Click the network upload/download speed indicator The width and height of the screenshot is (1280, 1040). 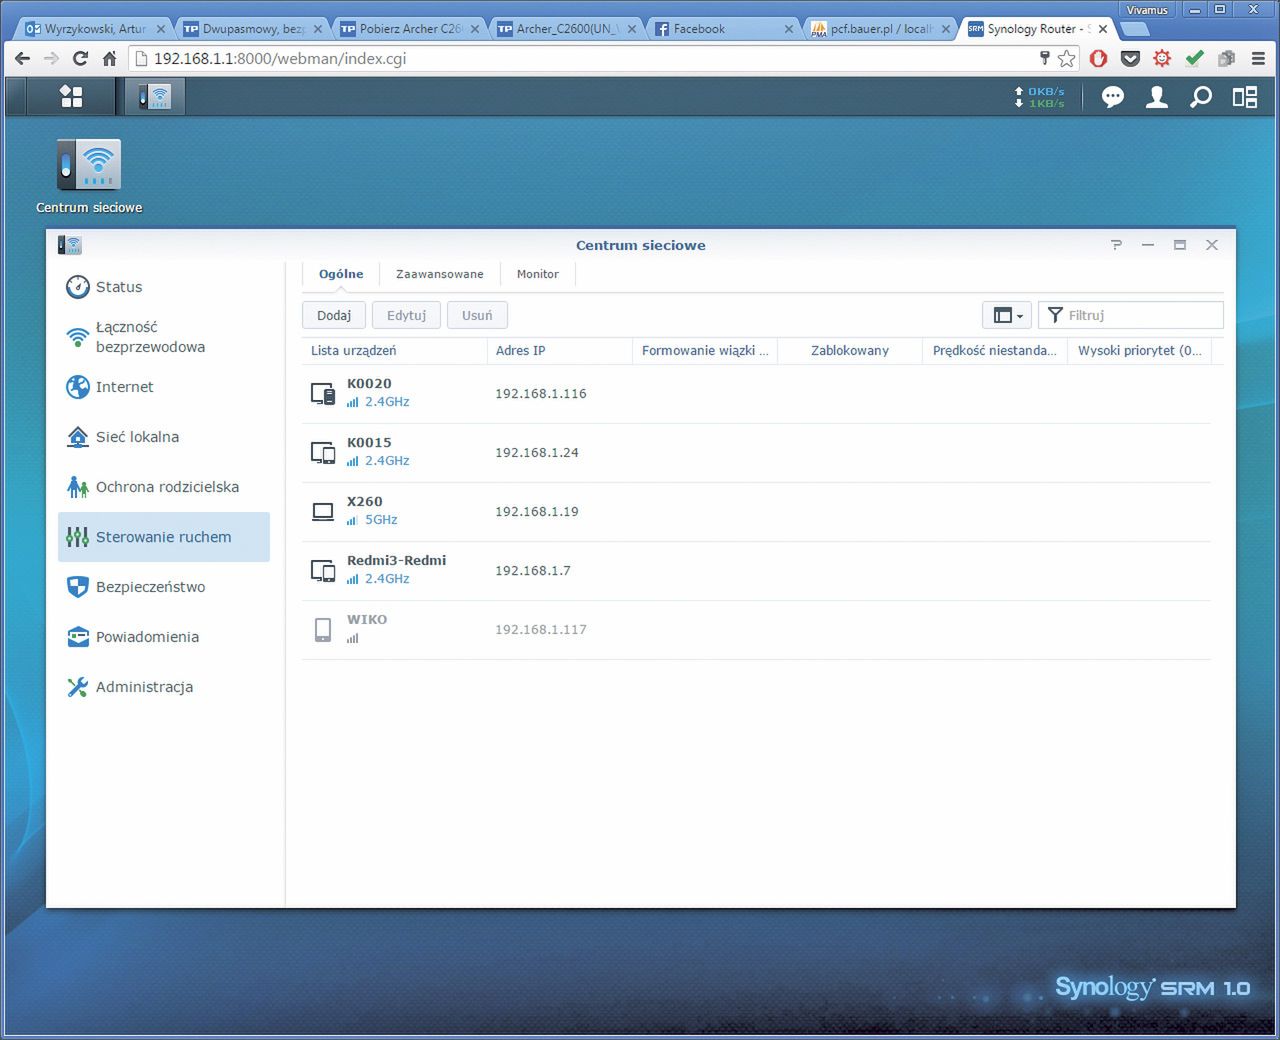[1040, 97]
